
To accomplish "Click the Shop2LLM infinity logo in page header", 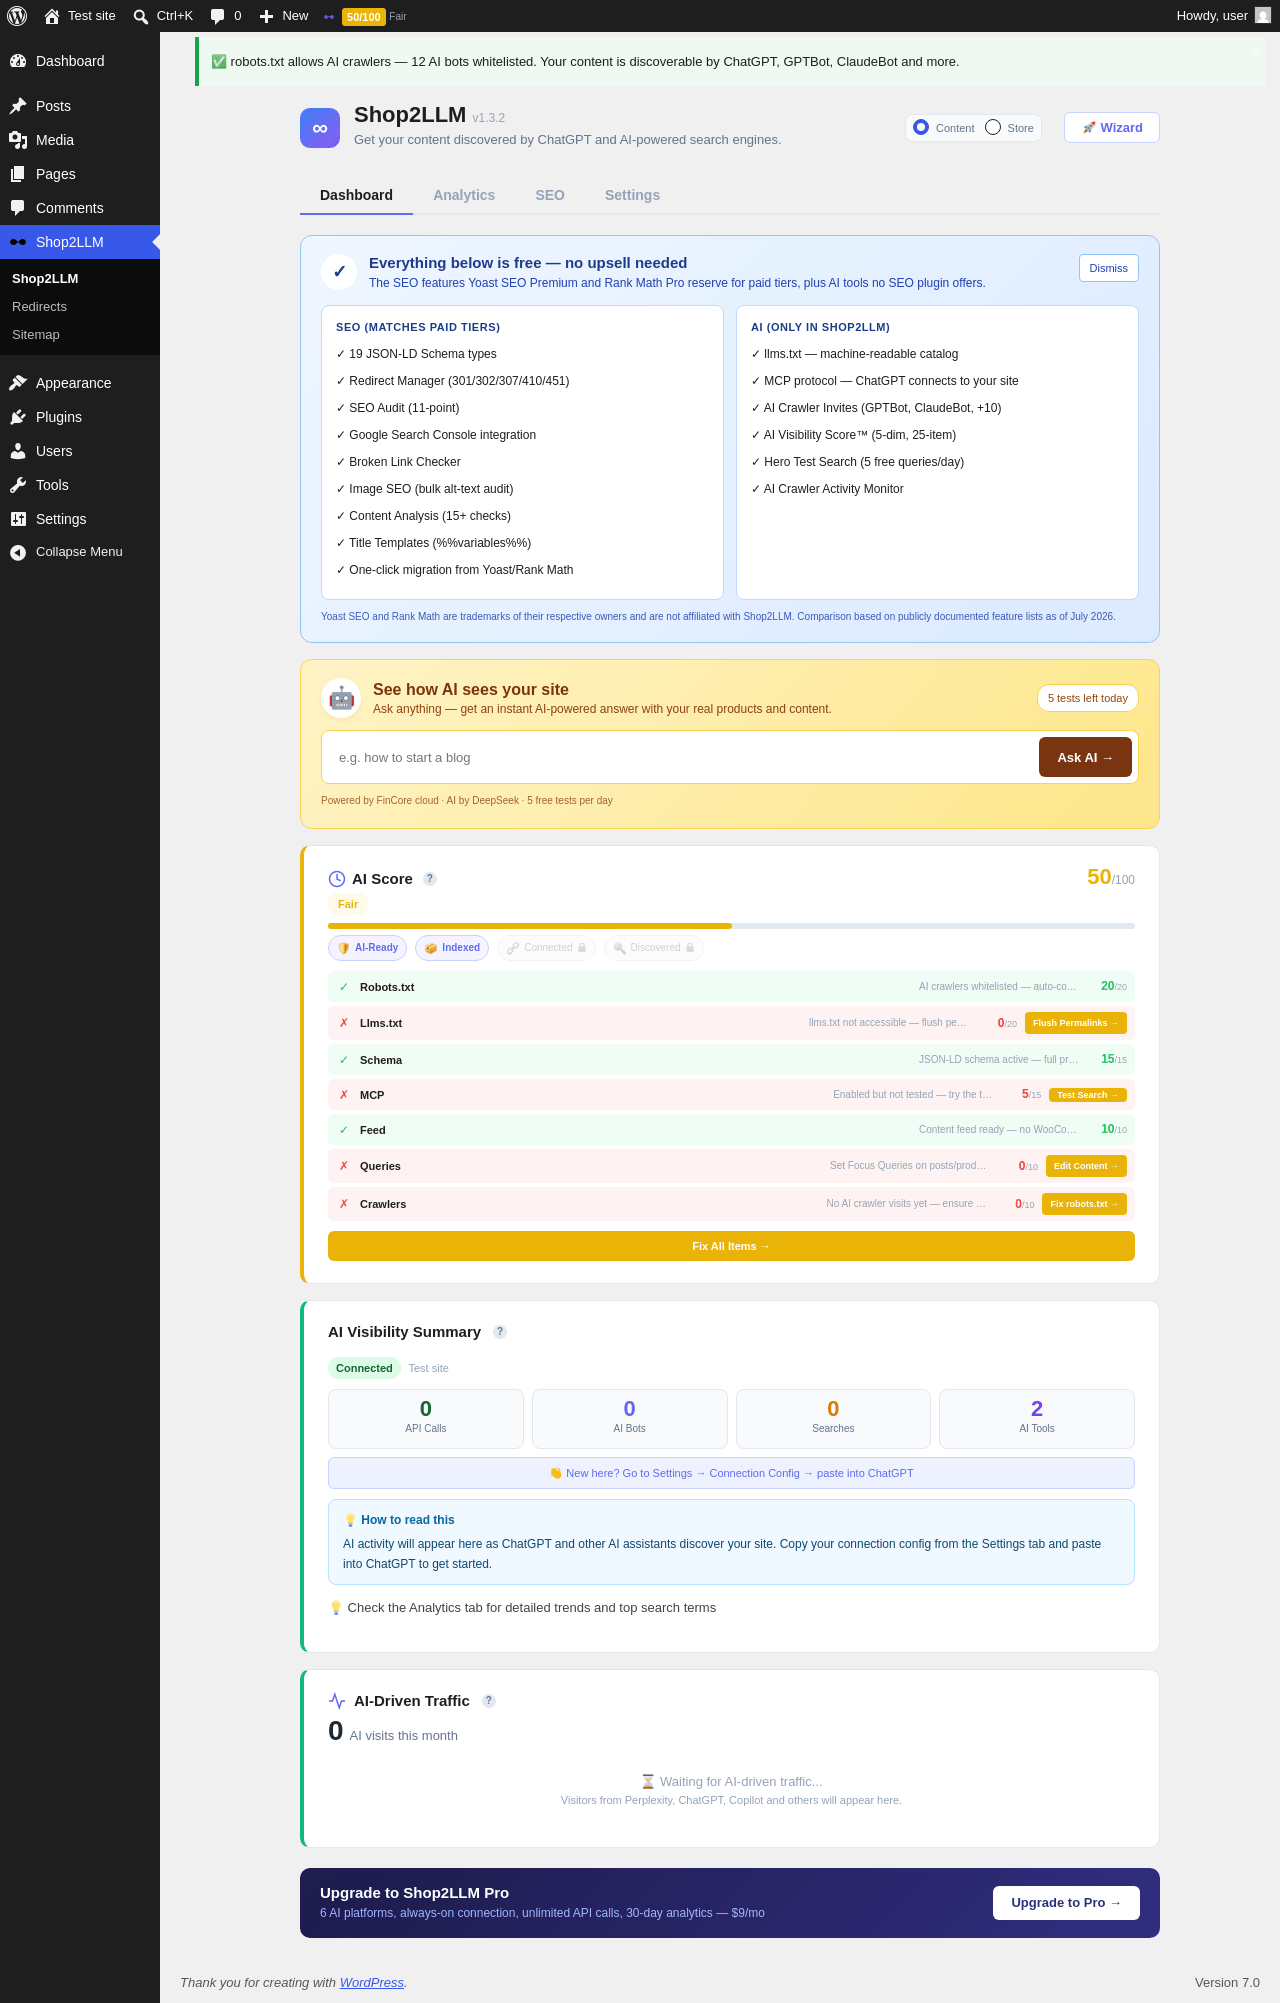I will [x=320, y=128].
